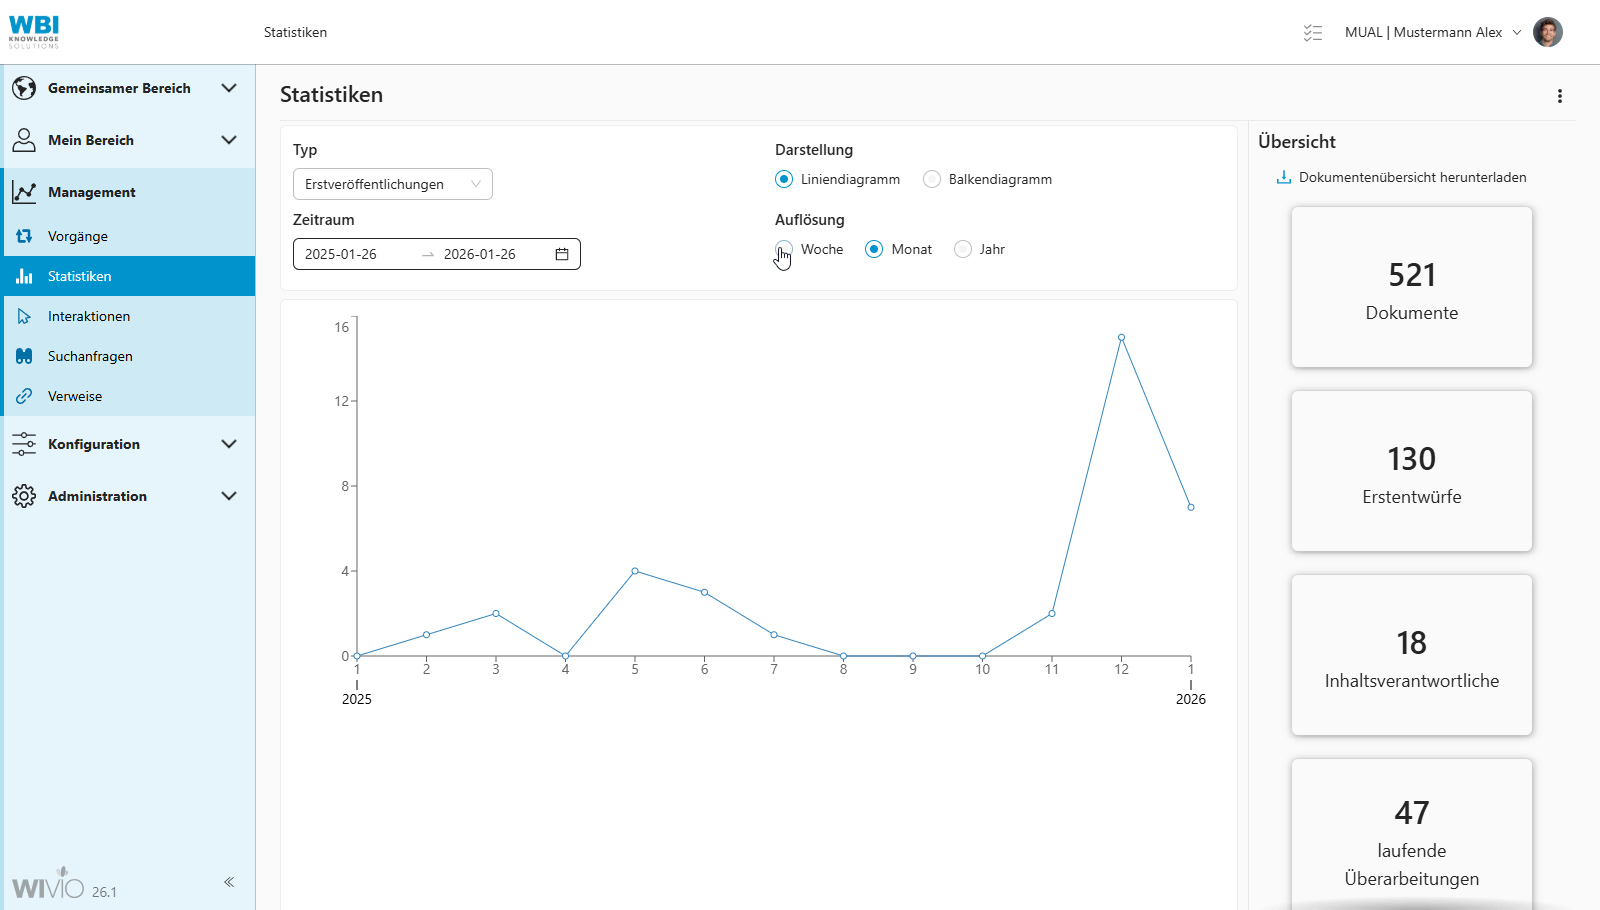
Task: Click the 521 Dokumente overview card
Action: click(1411, 287)
